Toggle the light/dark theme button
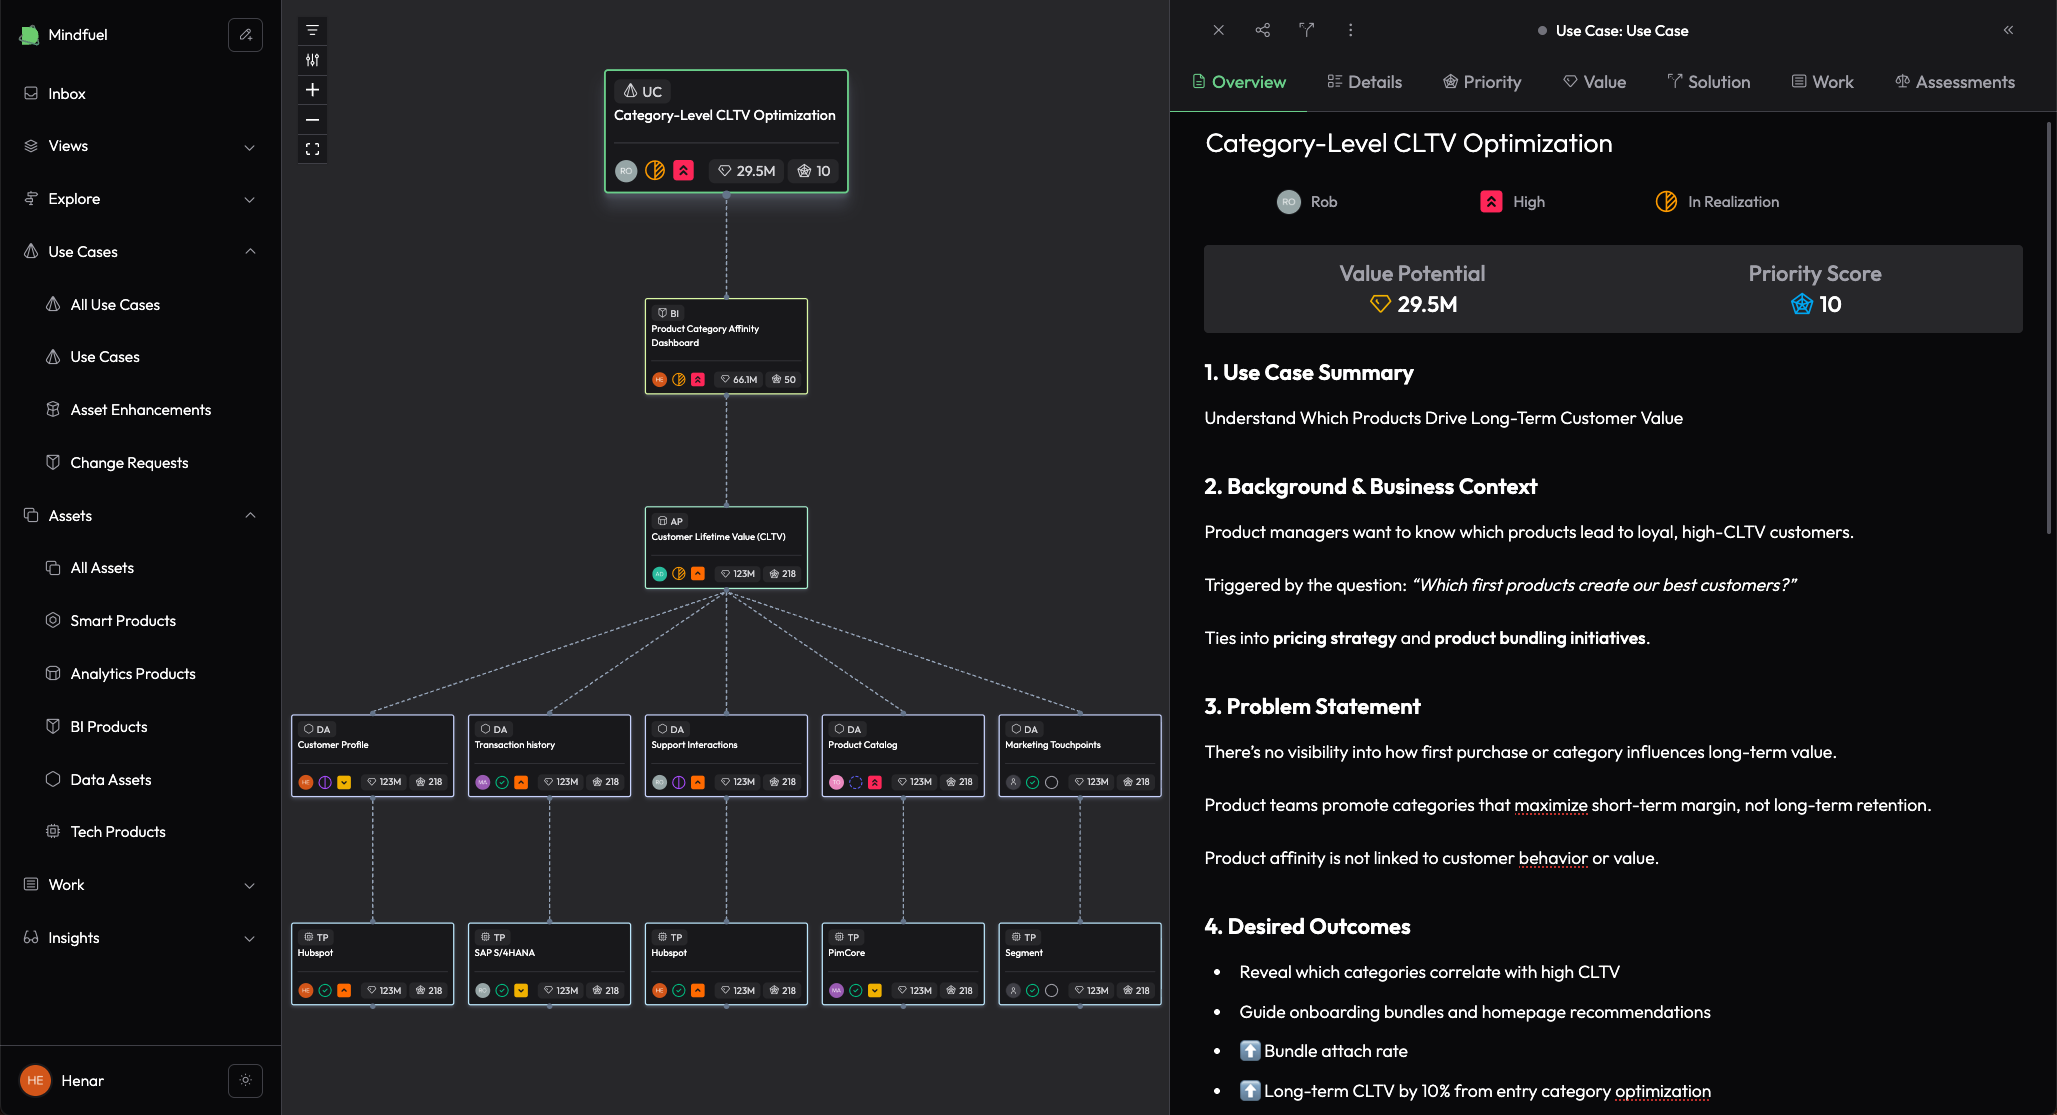The height and width of the screenshot is (1115, 2057). pos(245,1080)
